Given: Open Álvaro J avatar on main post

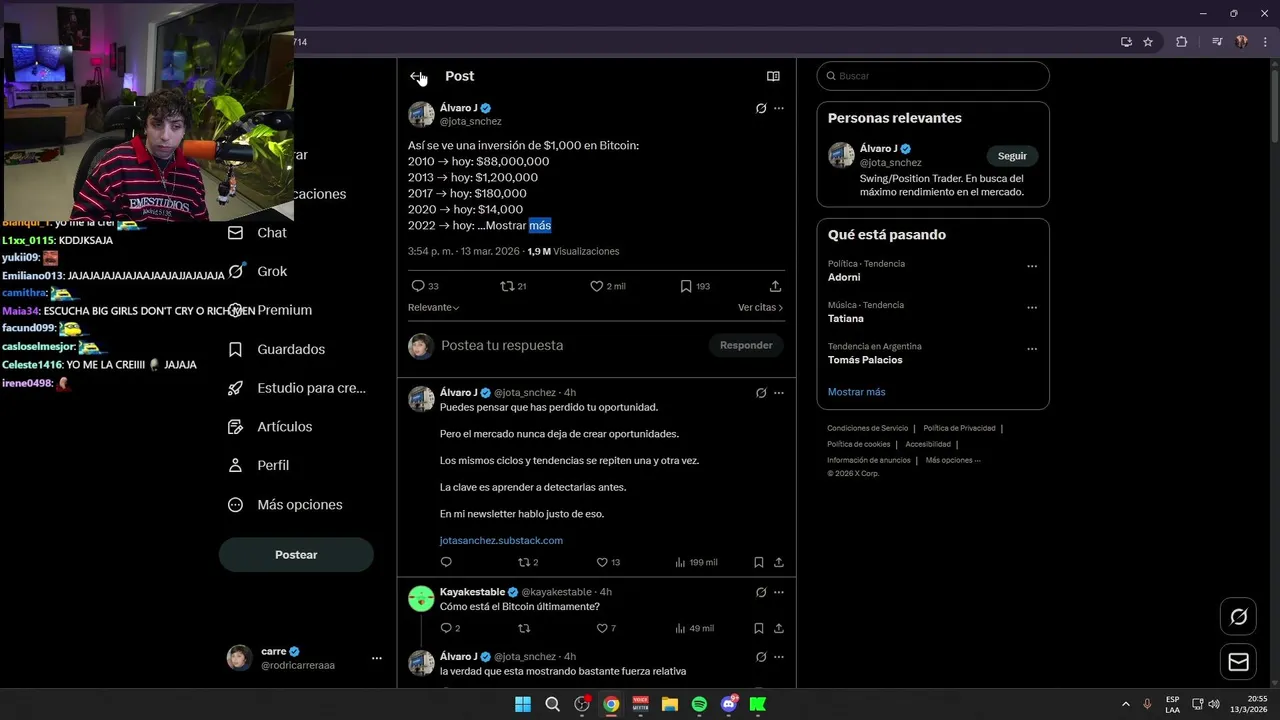Looking at the screenshot, I should (x=421, y=114).
